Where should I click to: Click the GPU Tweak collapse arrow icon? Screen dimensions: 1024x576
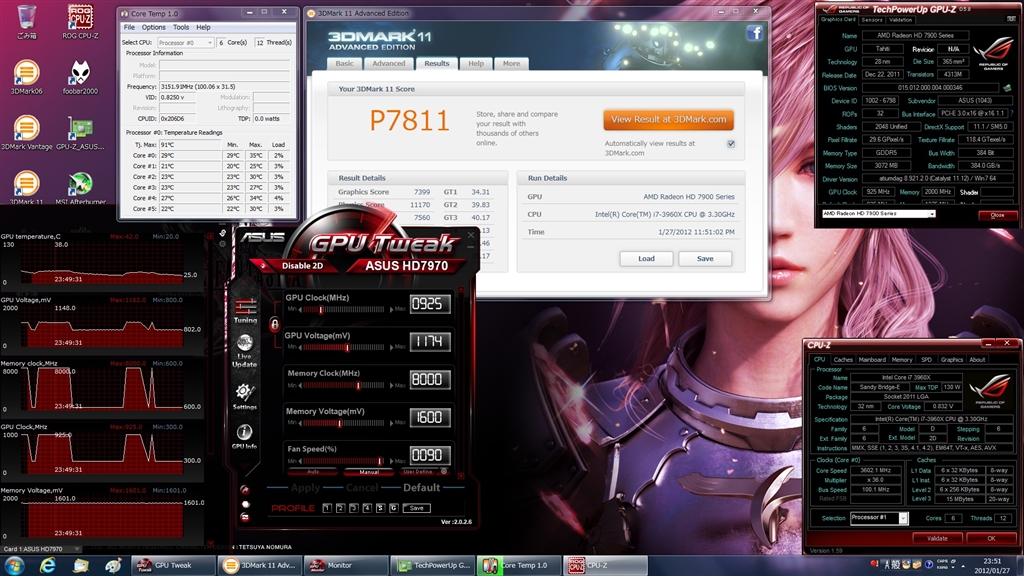pyautogui.click(x=245, y=489)
